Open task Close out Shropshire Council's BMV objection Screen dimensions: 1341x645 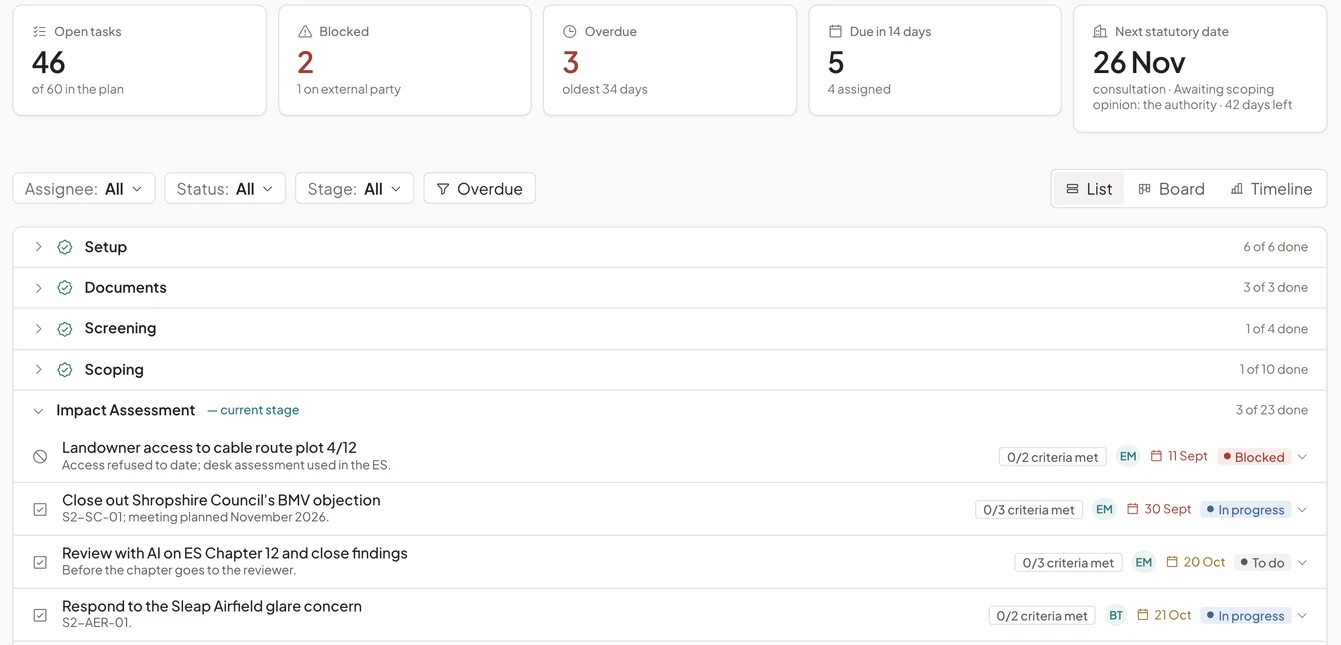tap(221, 500)
